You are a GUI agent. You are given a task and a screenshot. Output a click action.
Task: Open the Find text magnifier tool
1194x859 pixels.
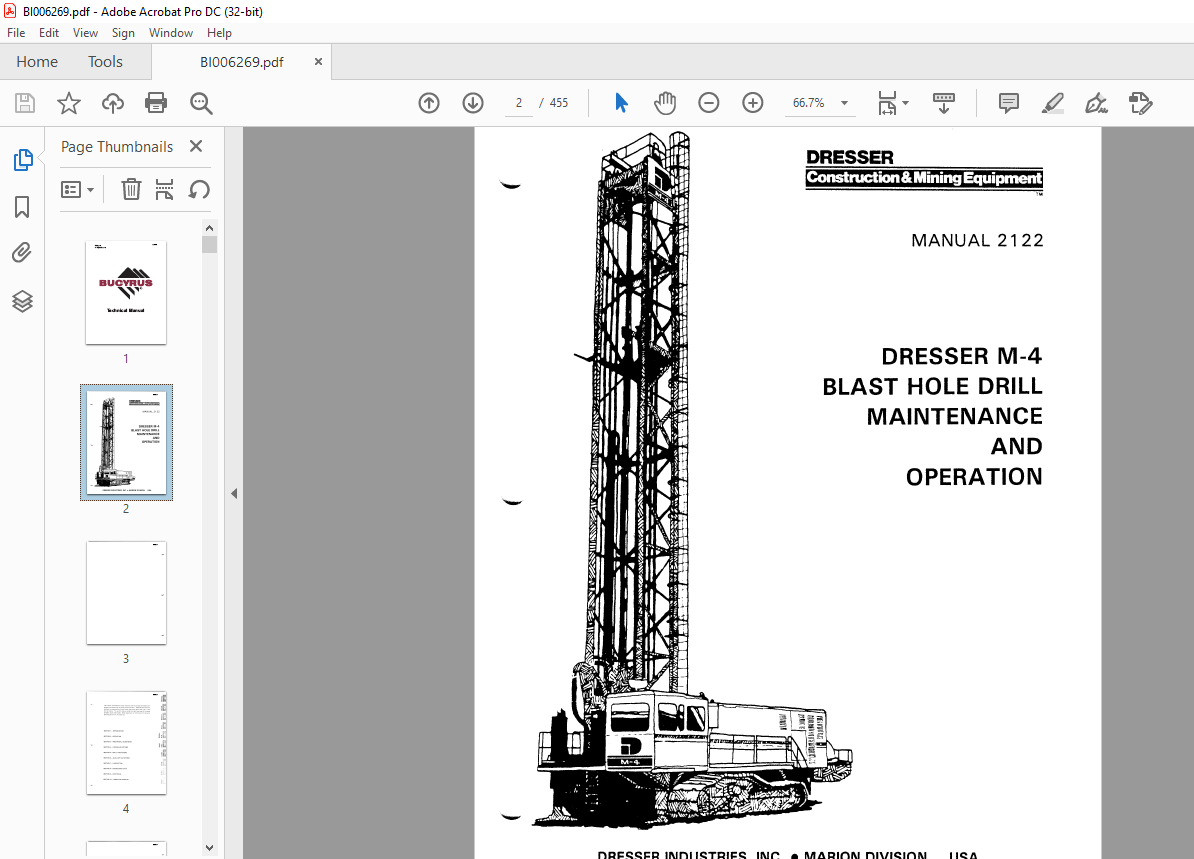pyautogui.click(x=201, y=103)
